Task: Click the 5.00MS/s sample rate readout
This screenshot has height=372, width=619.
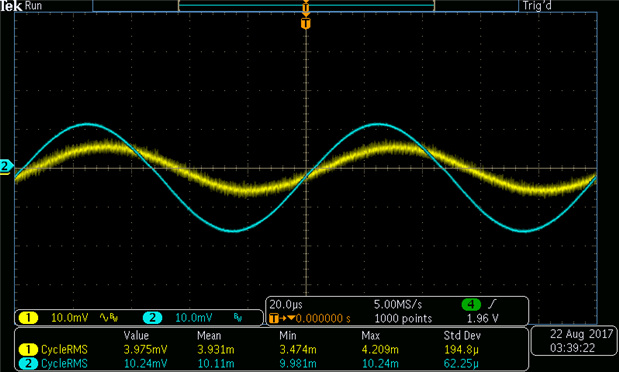Action: tap(398, 304)
